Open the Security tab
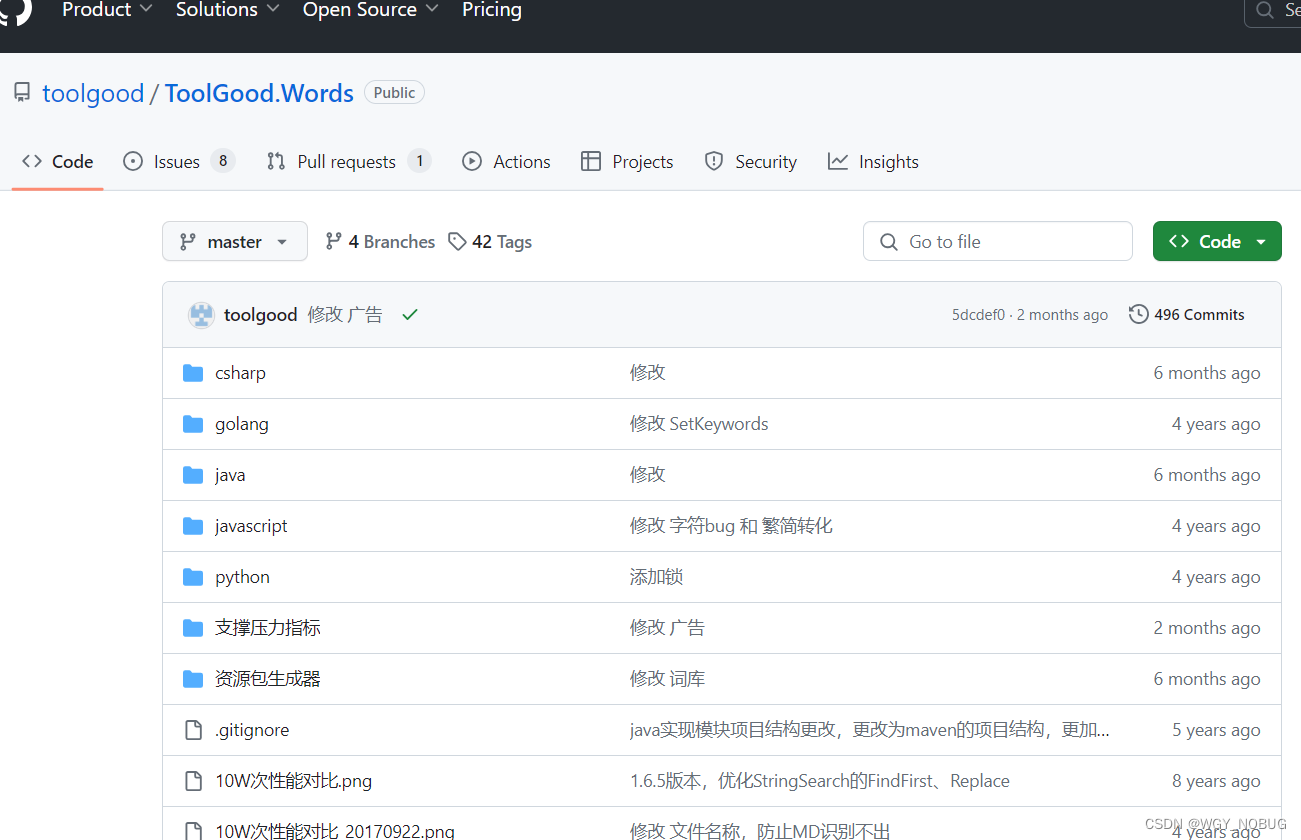 751,161
